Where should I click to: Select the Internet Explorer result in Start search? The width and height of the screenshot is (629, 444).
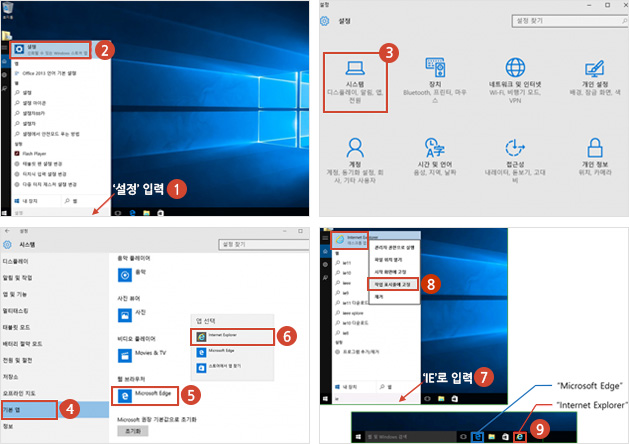click(349, 240)
